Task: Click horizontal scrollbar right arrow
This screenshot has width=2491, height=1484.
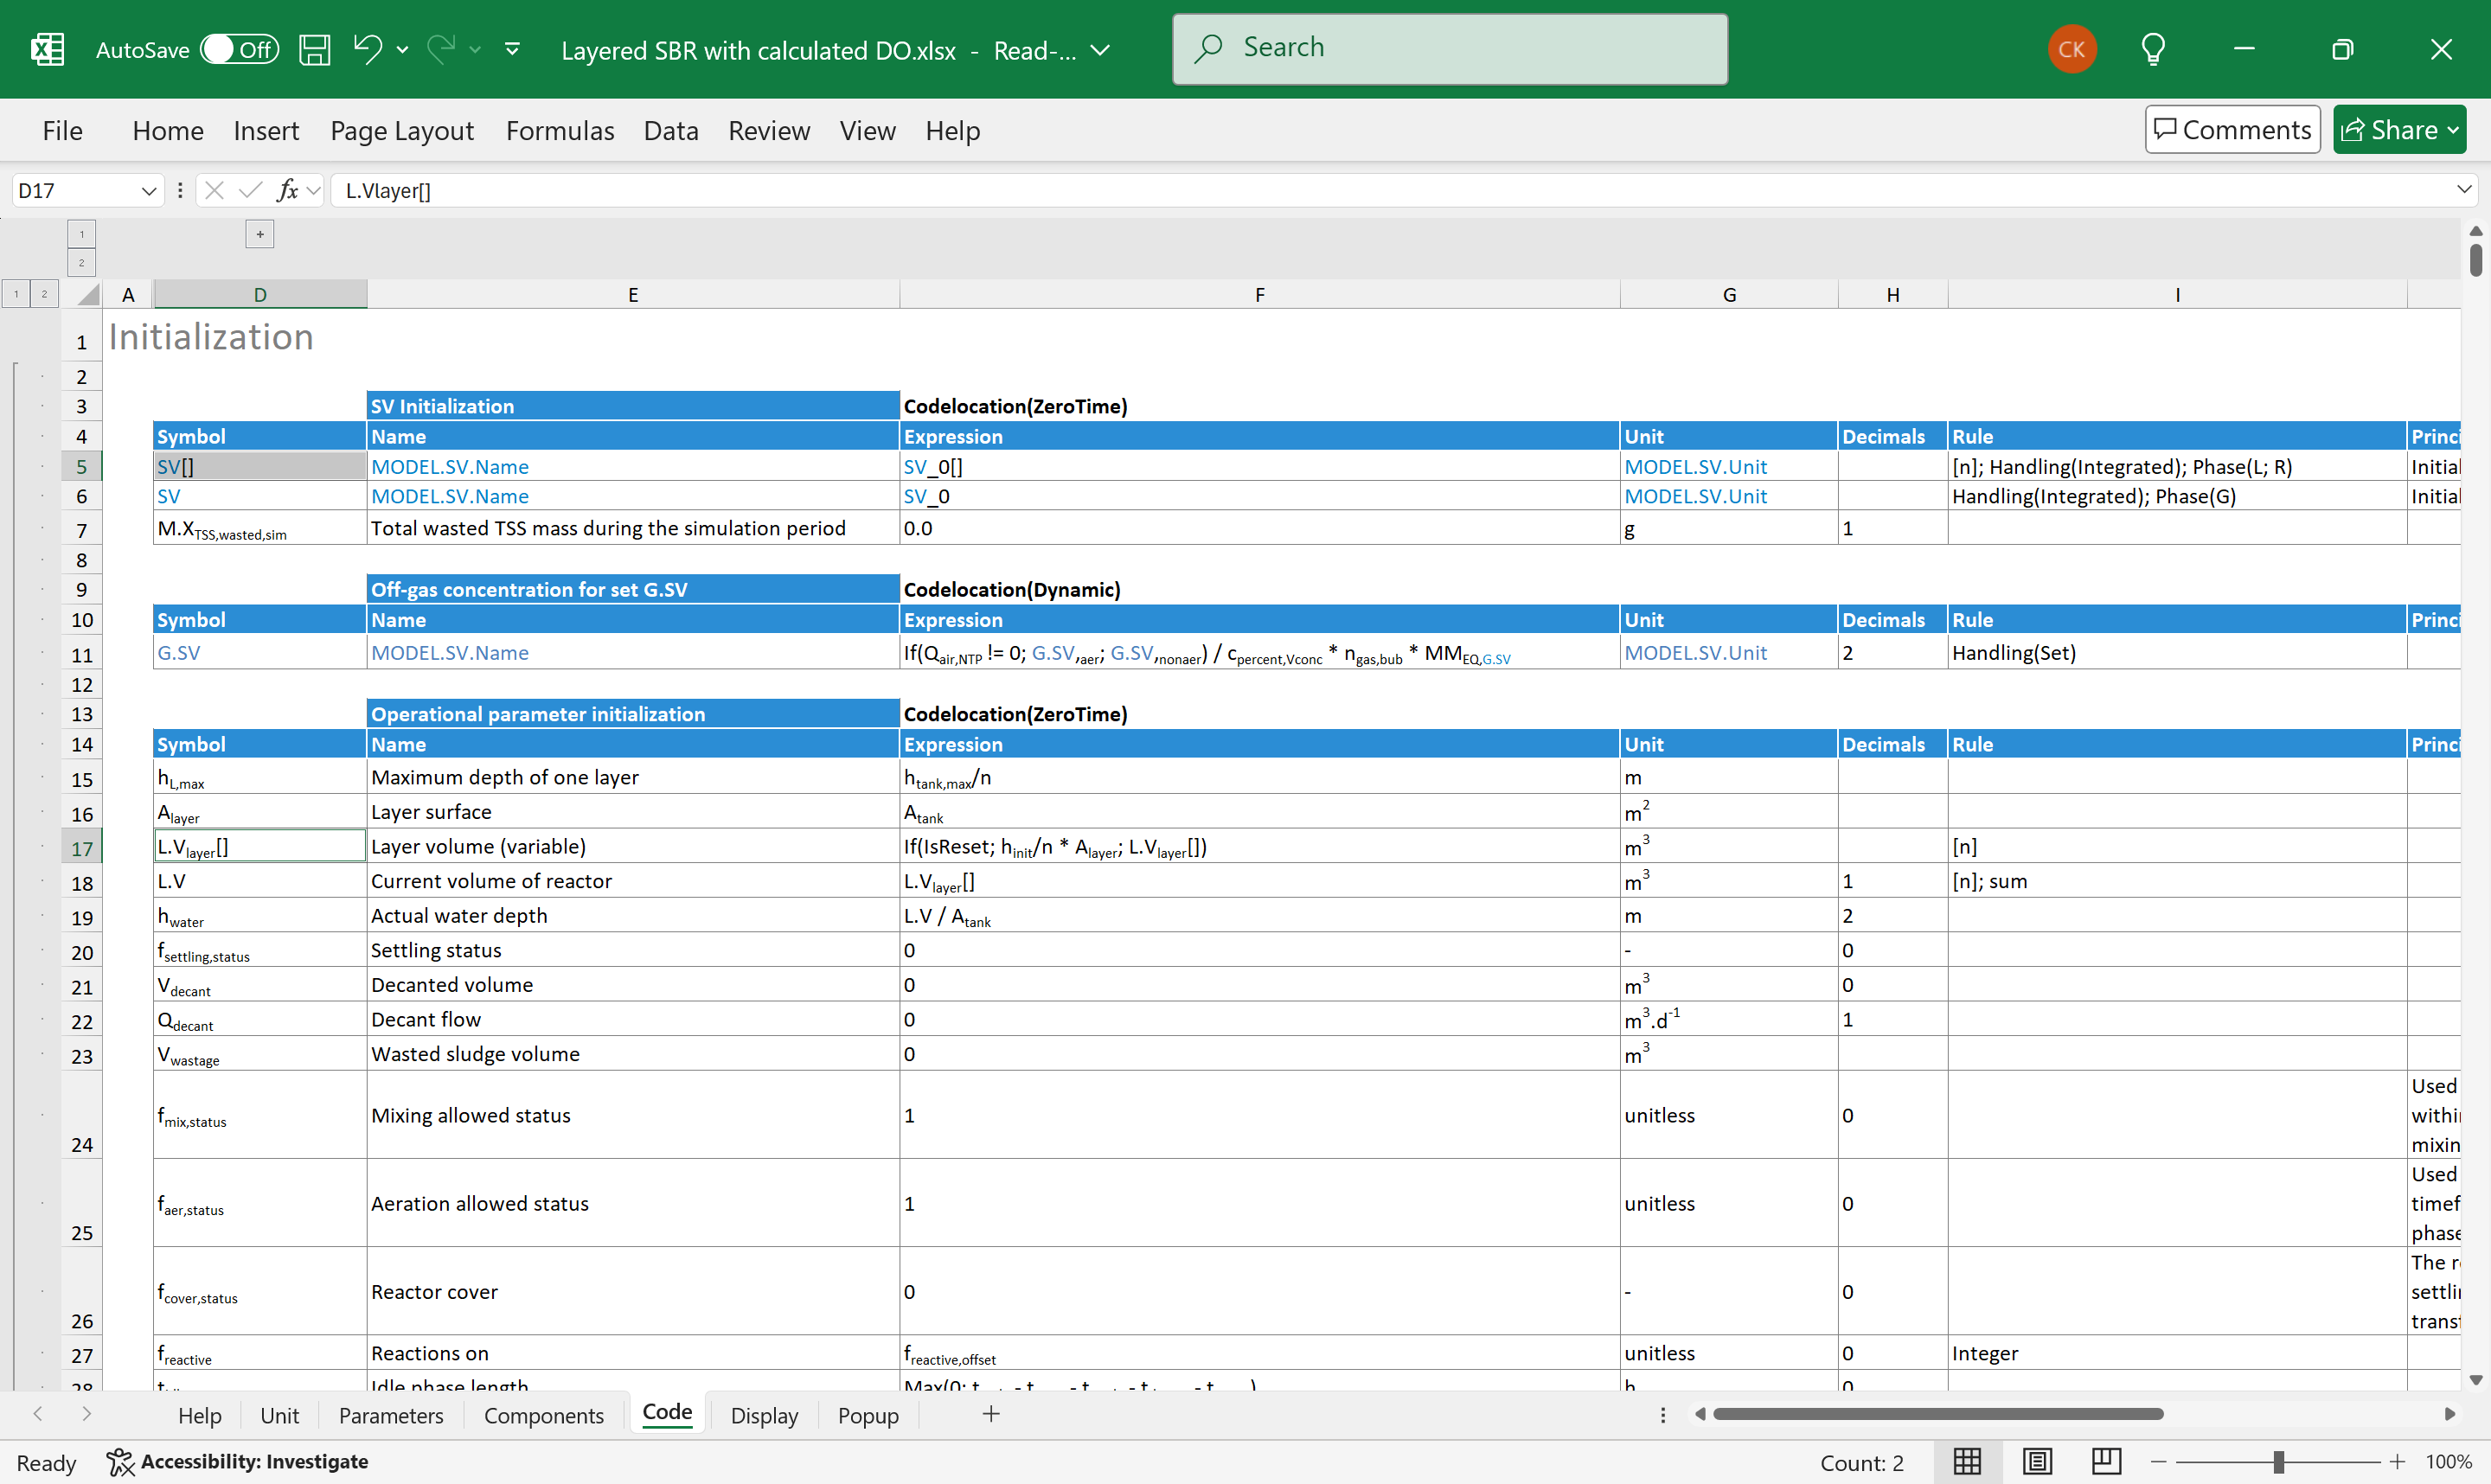Action: point(2450,1414)
